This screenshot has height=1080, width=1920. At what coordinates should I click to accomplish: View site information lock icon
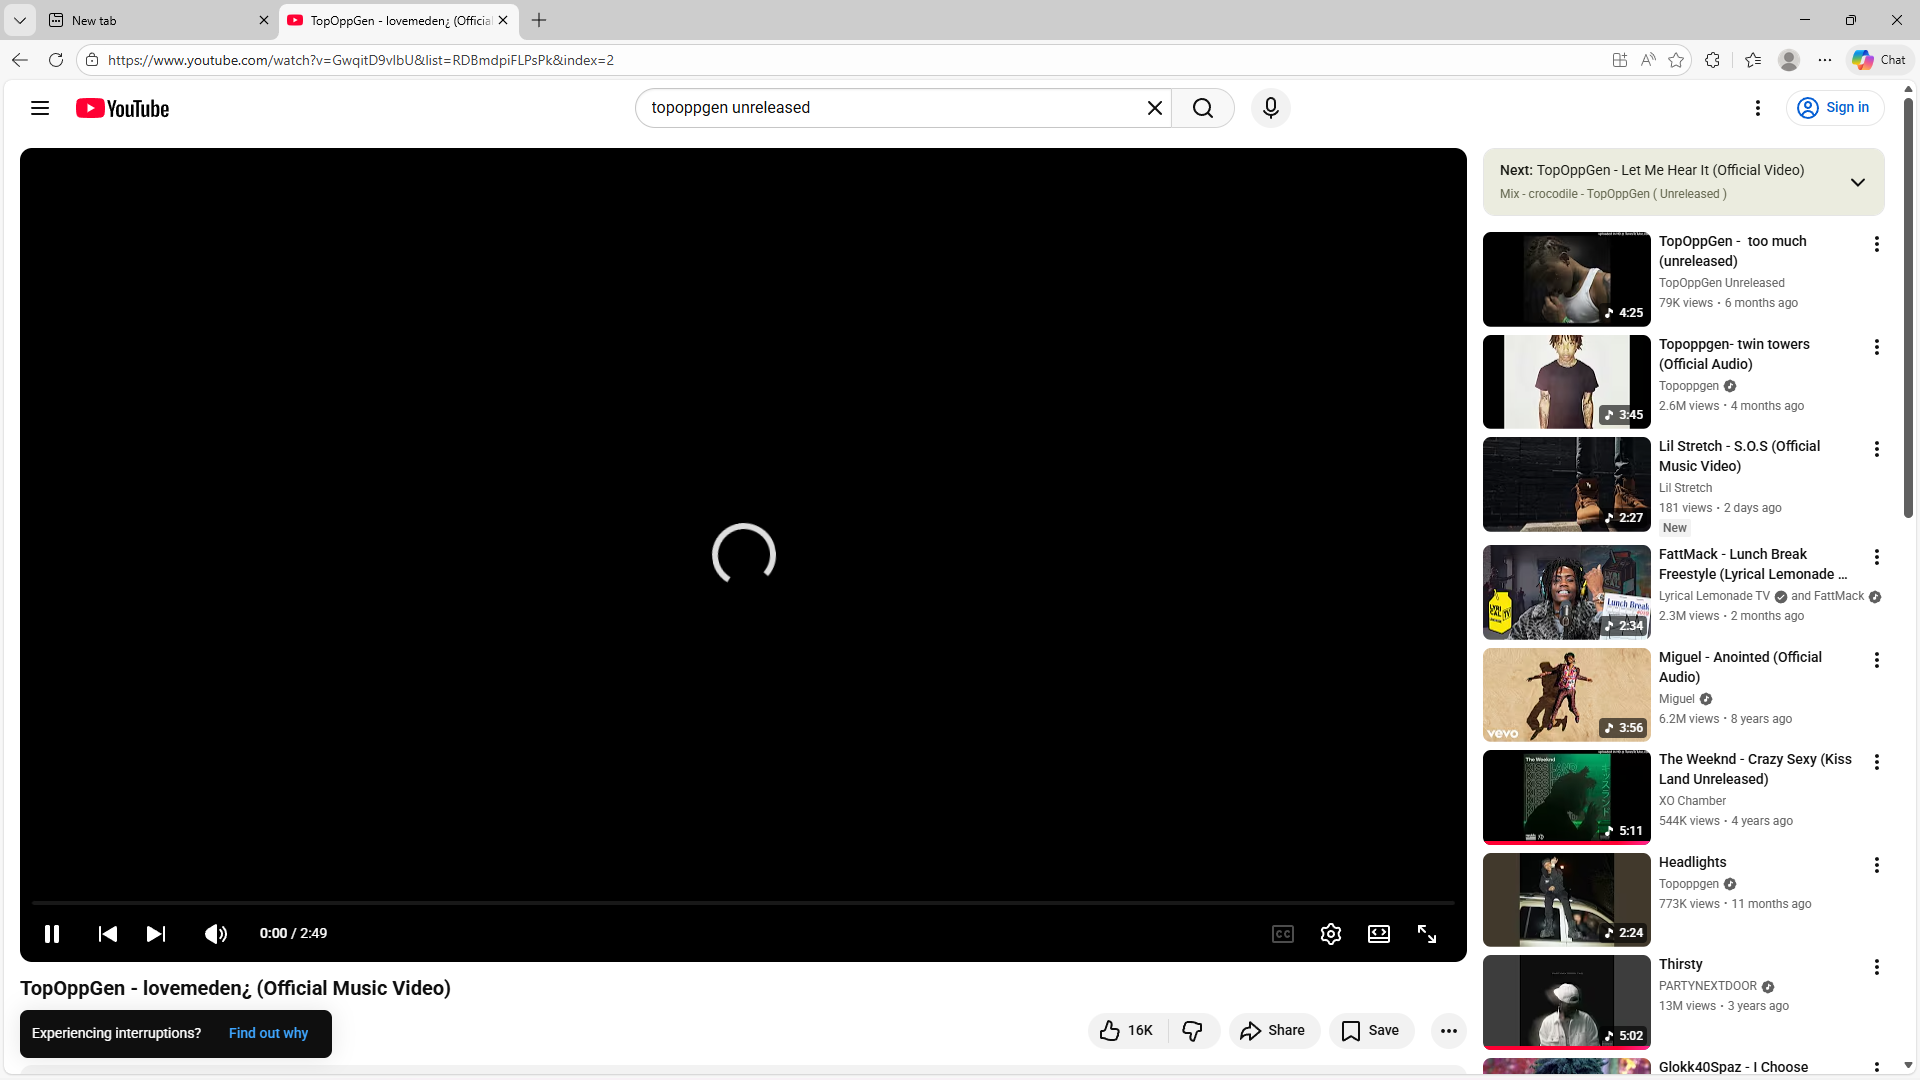[92, 60]
